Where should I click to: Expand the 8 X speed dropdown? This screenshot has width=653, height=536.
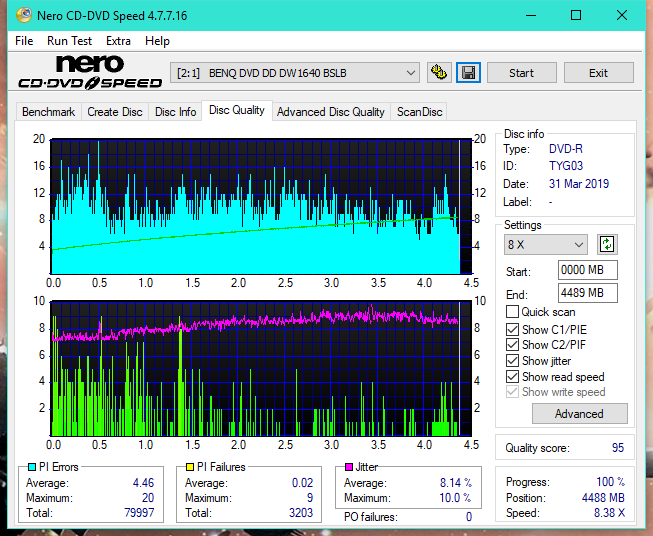[x=546, y=245]
